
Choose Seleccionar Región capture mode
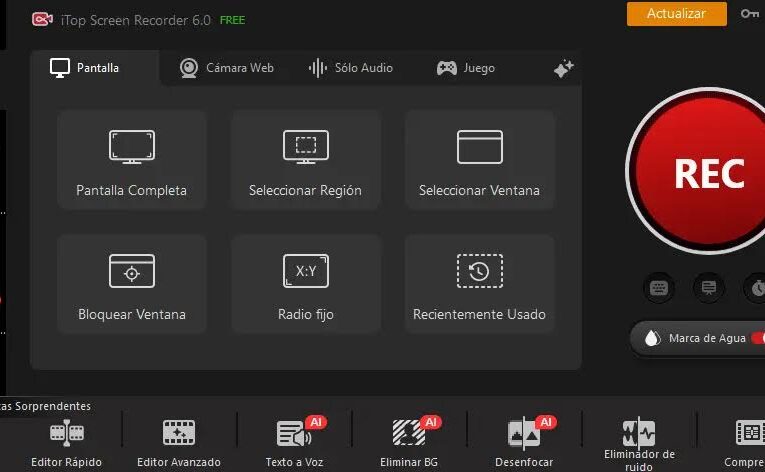(306, 160)
